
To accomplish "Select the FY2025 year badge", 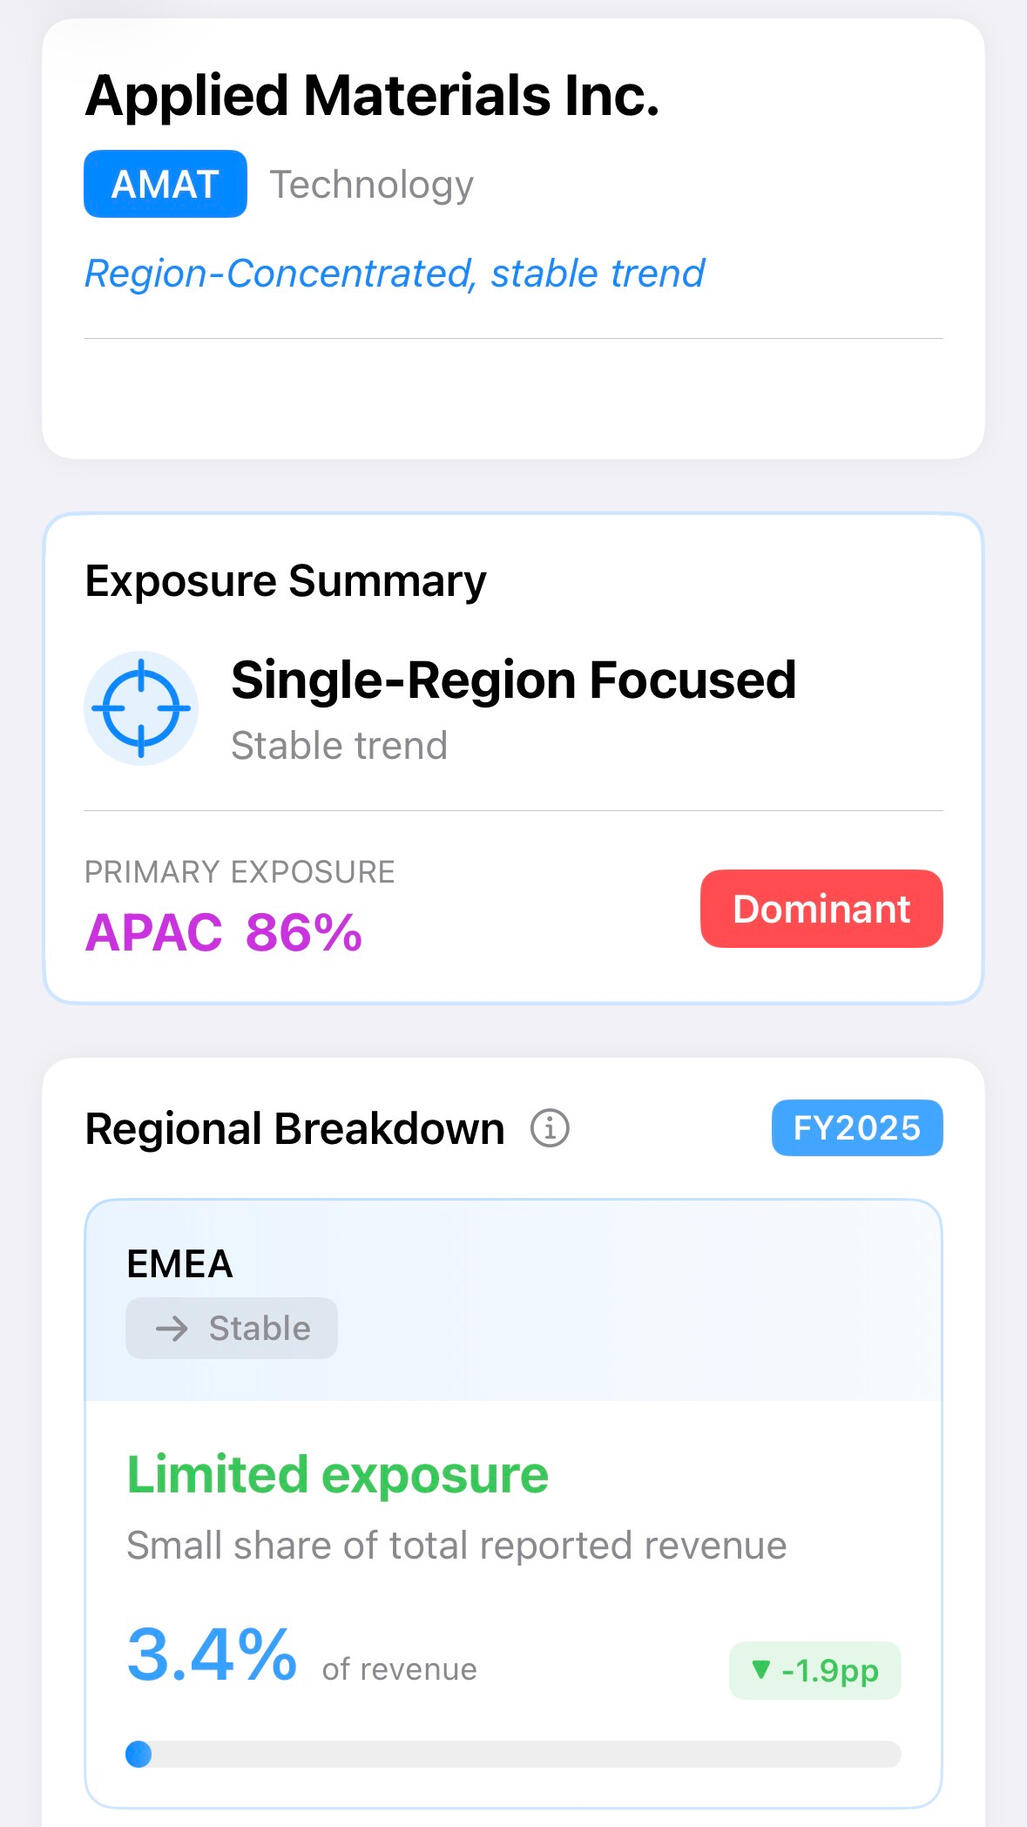I will pyautogui.click(x=856, y=1128).
